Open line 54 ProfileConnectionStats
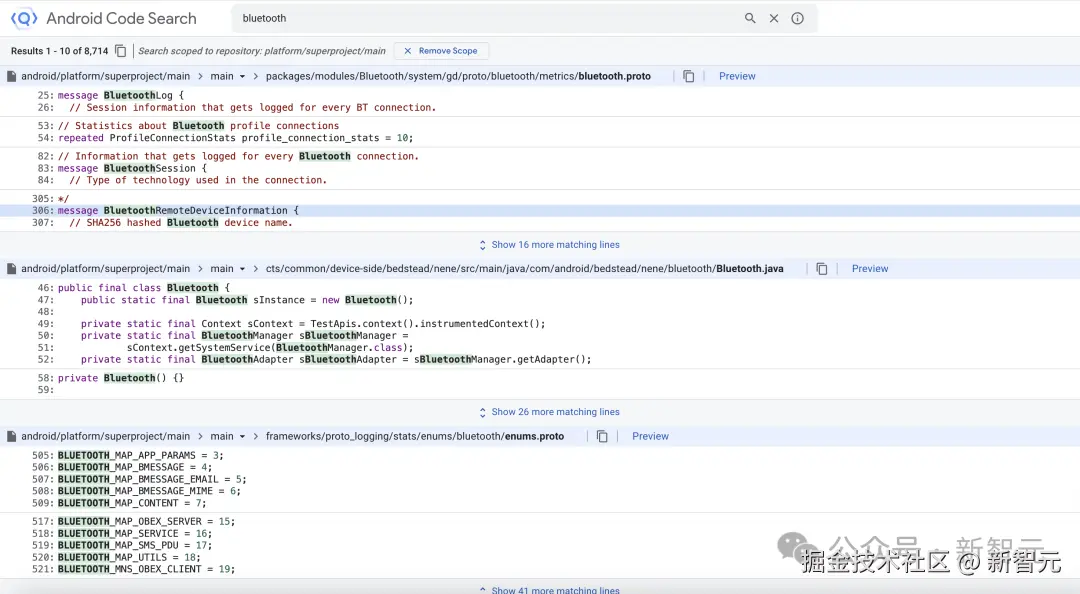The image size is (1080, 594). pyautogui.click(x=236, y=138)
